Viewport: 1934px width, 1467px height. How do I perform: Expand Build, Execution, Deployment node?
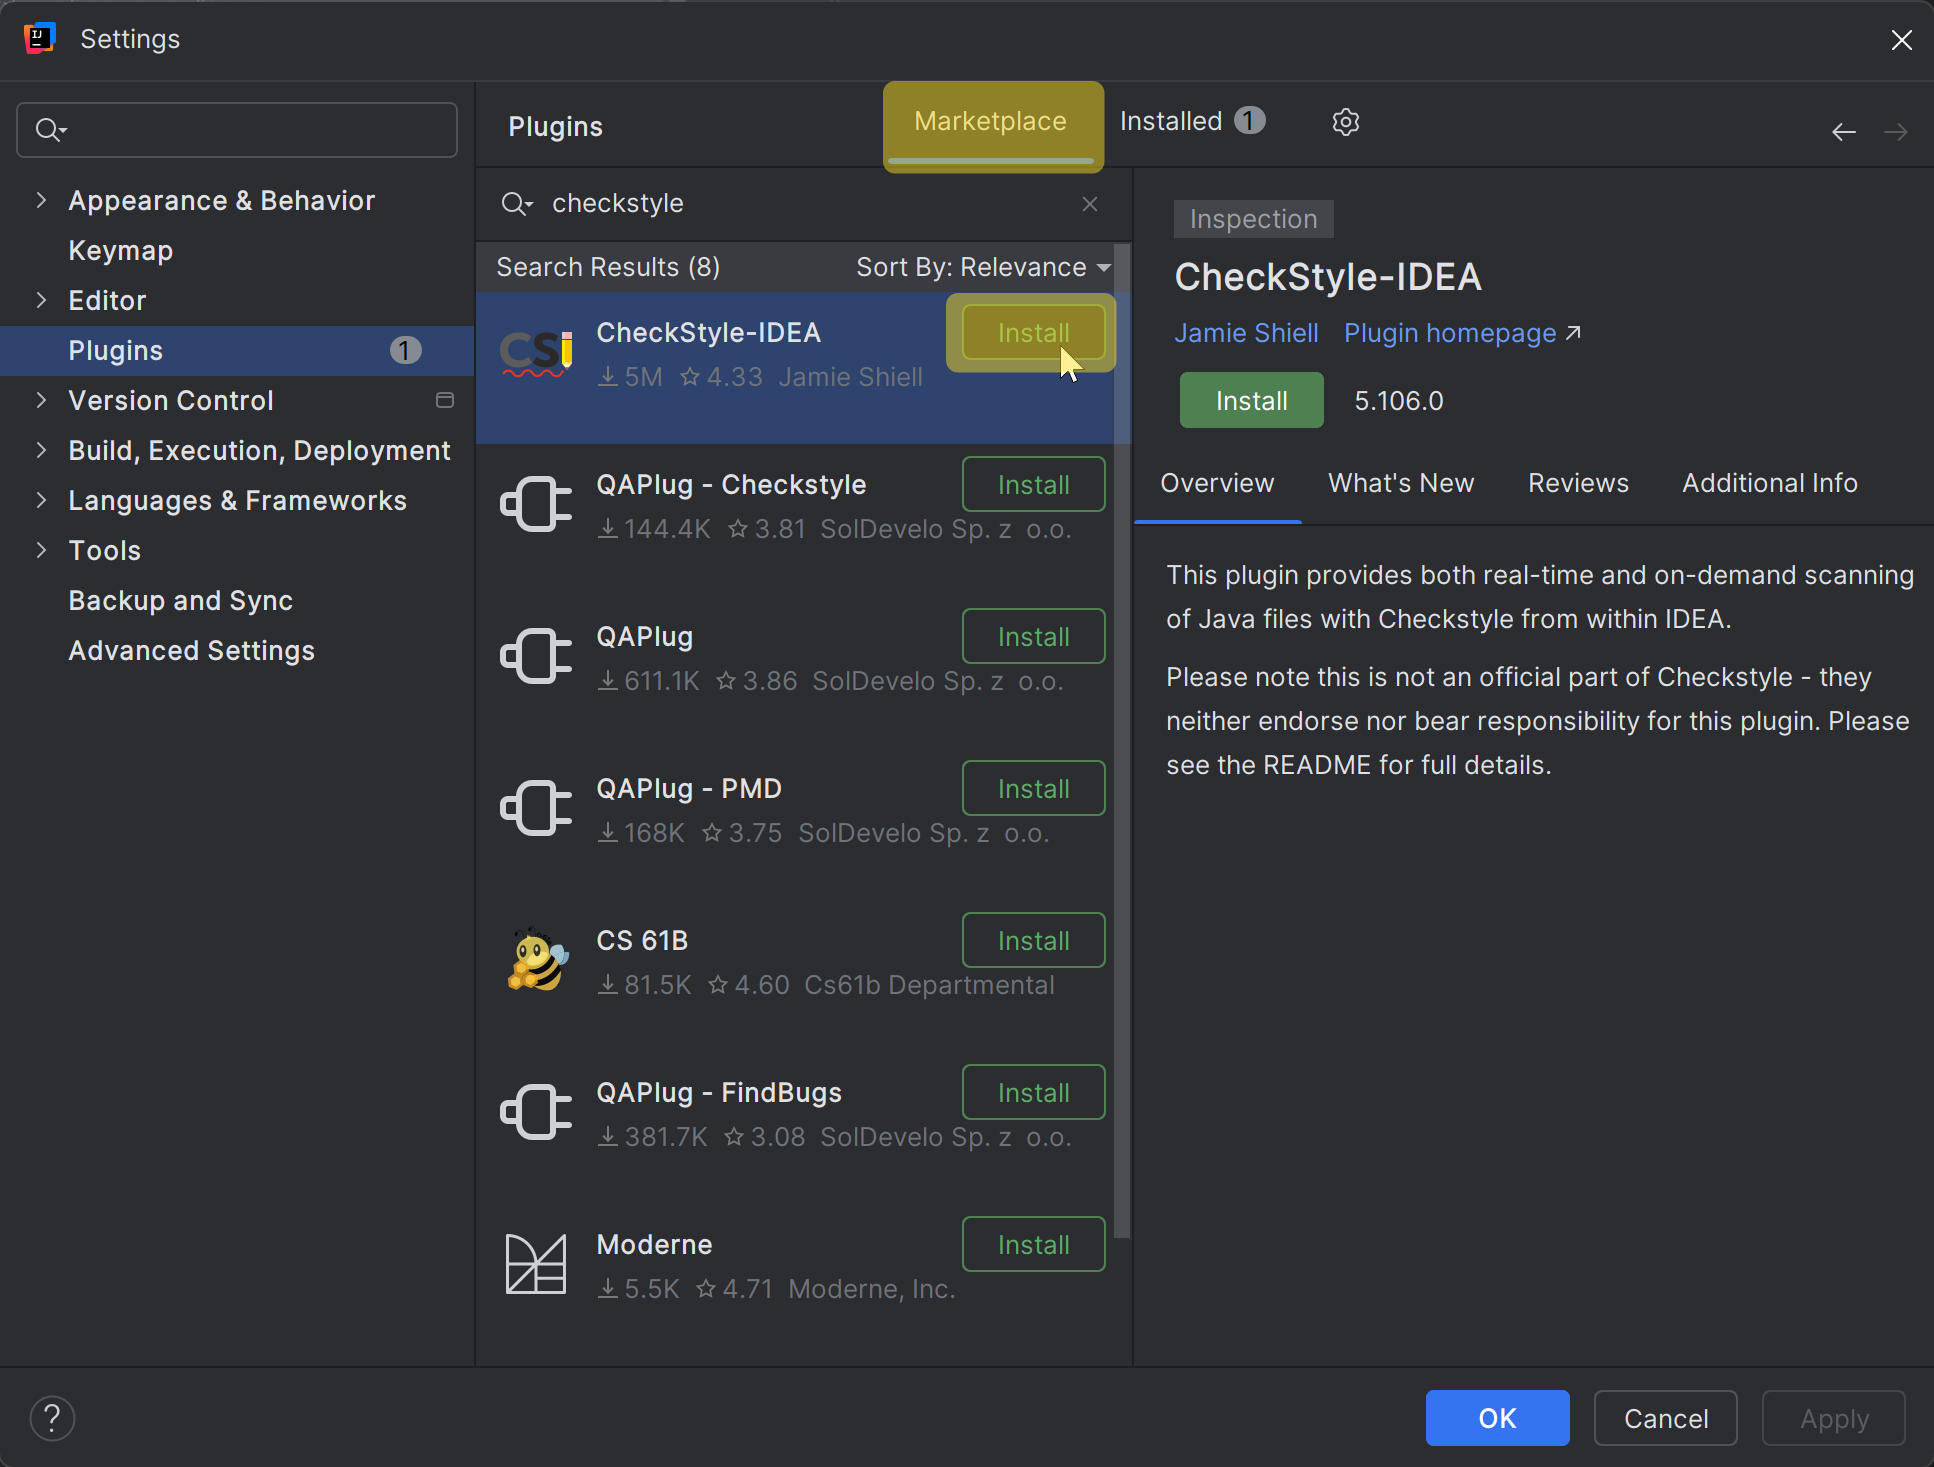point(41,450)
